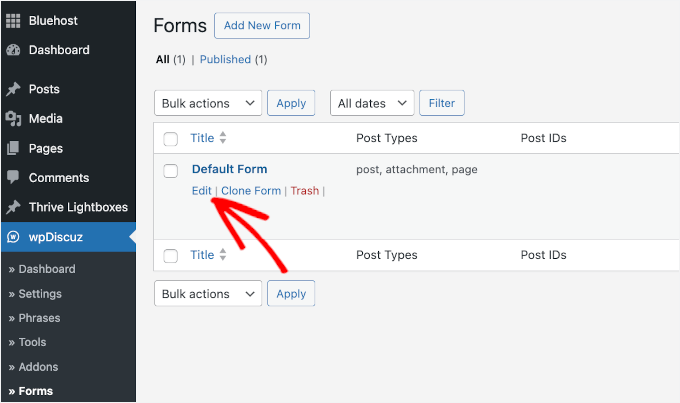Check the Default Form row checkbox
The image size is (680, 403).
click(171, 170)
